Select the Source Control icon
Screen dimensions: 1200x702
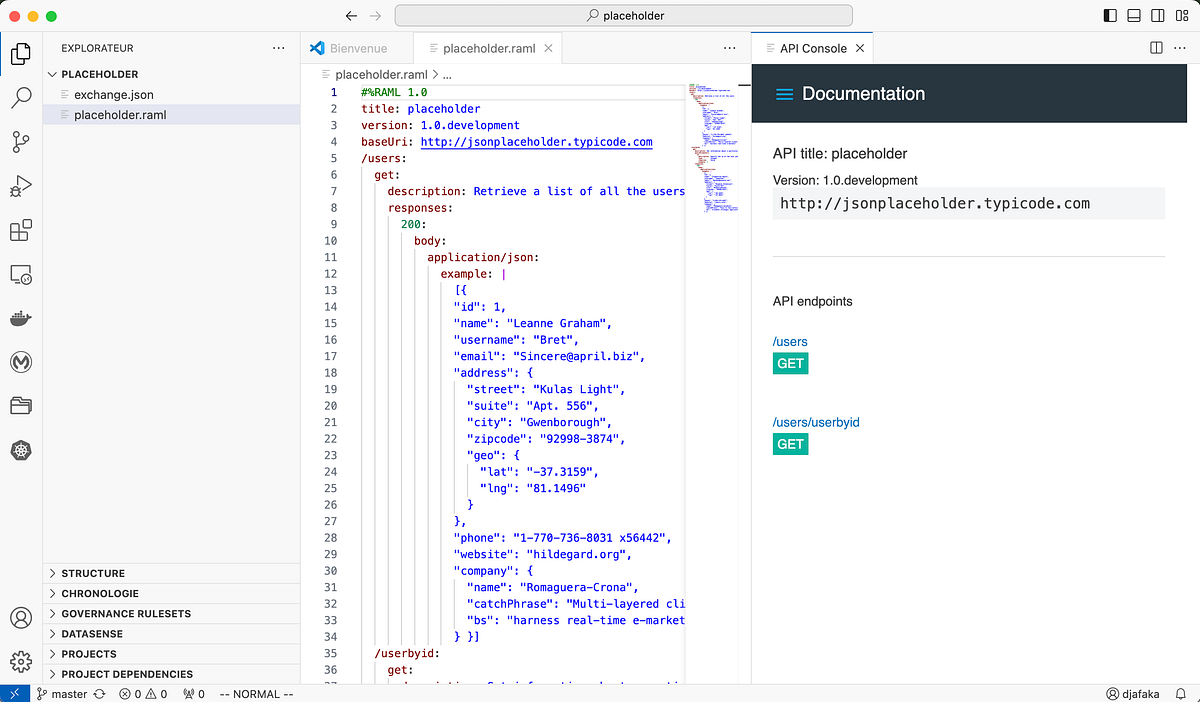[20, 142]
